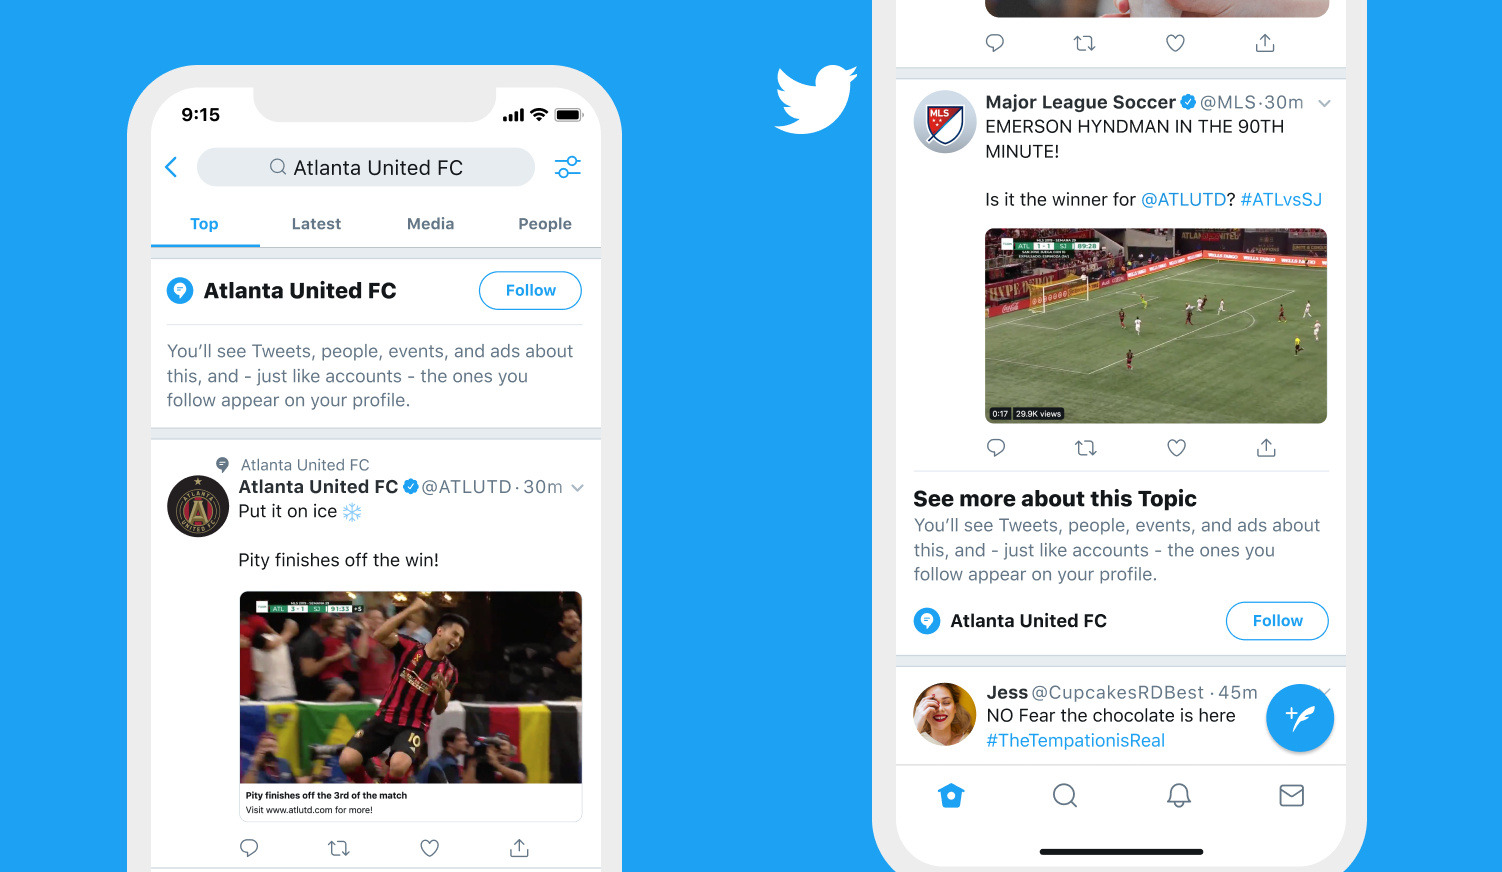Switch to the Latest tab

(x=316, y=224)
